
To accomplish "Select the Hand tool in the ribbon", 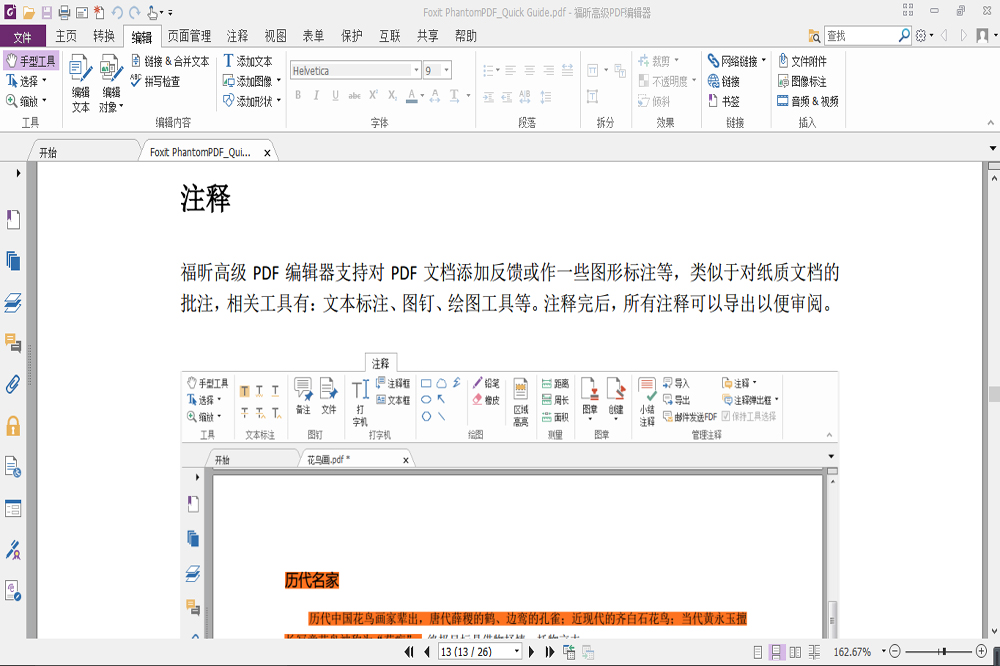I will pos(30,59).
